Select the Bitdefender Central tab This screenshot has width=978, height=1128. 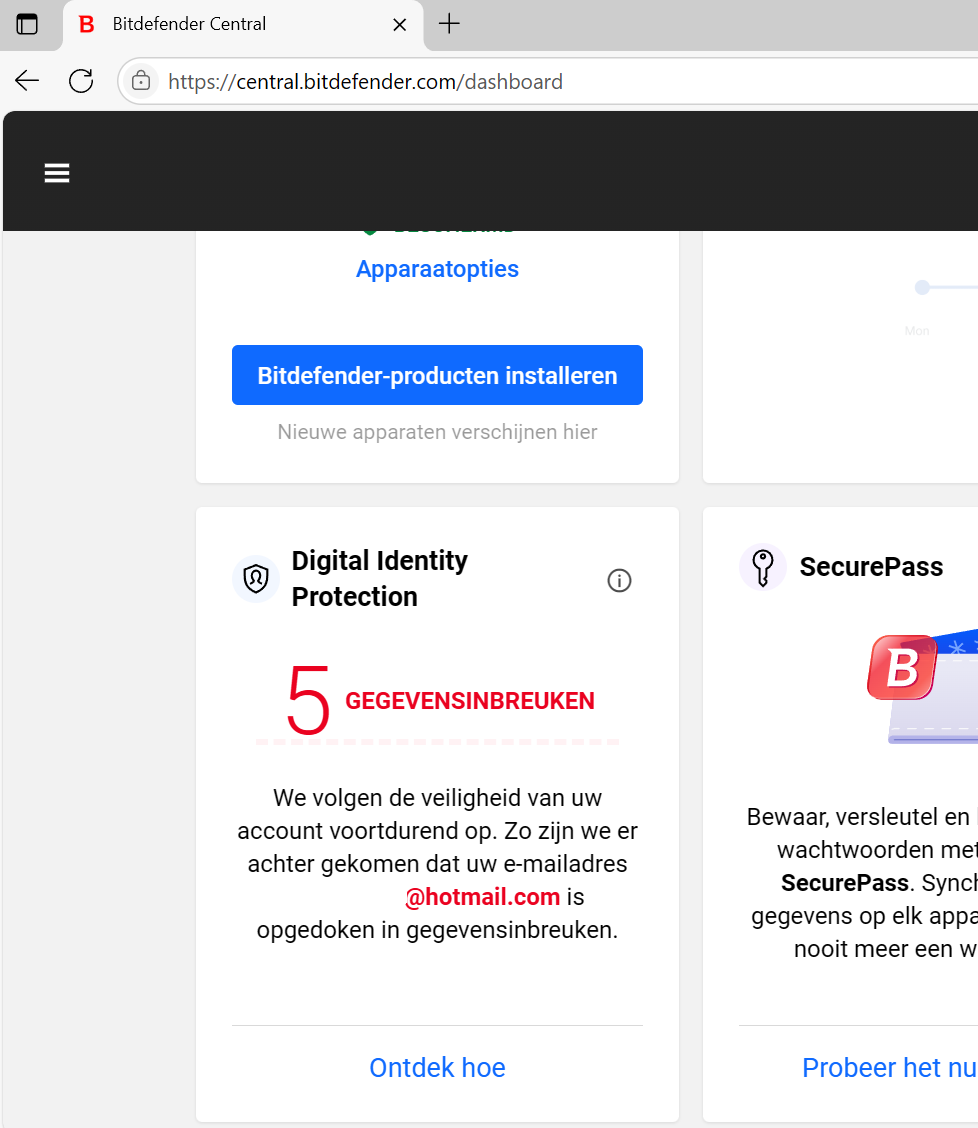click(243, 25)
